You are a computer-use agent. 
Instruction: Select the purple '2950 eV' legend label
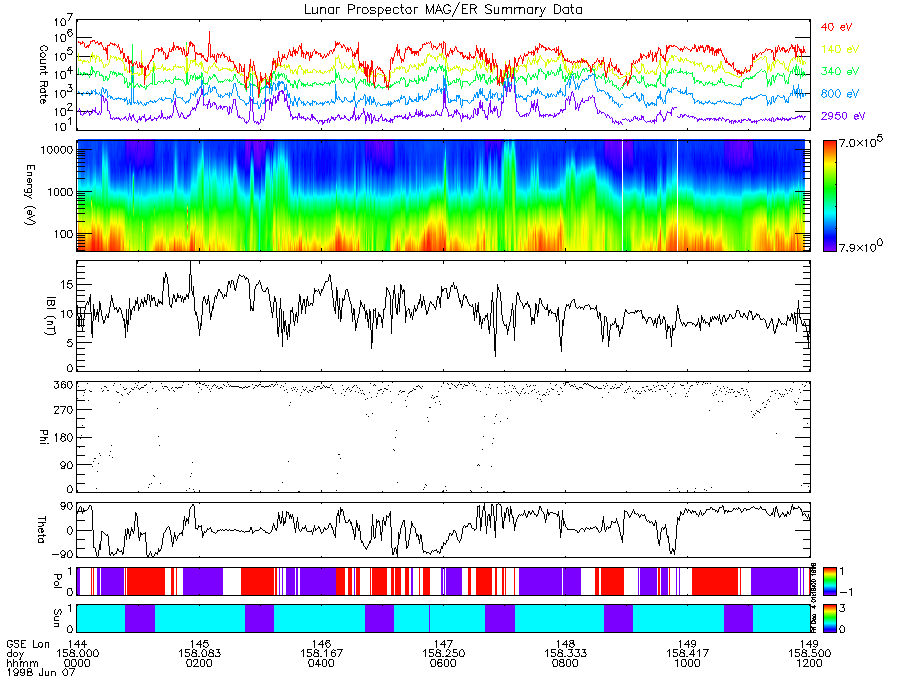(x=843, y=116)
